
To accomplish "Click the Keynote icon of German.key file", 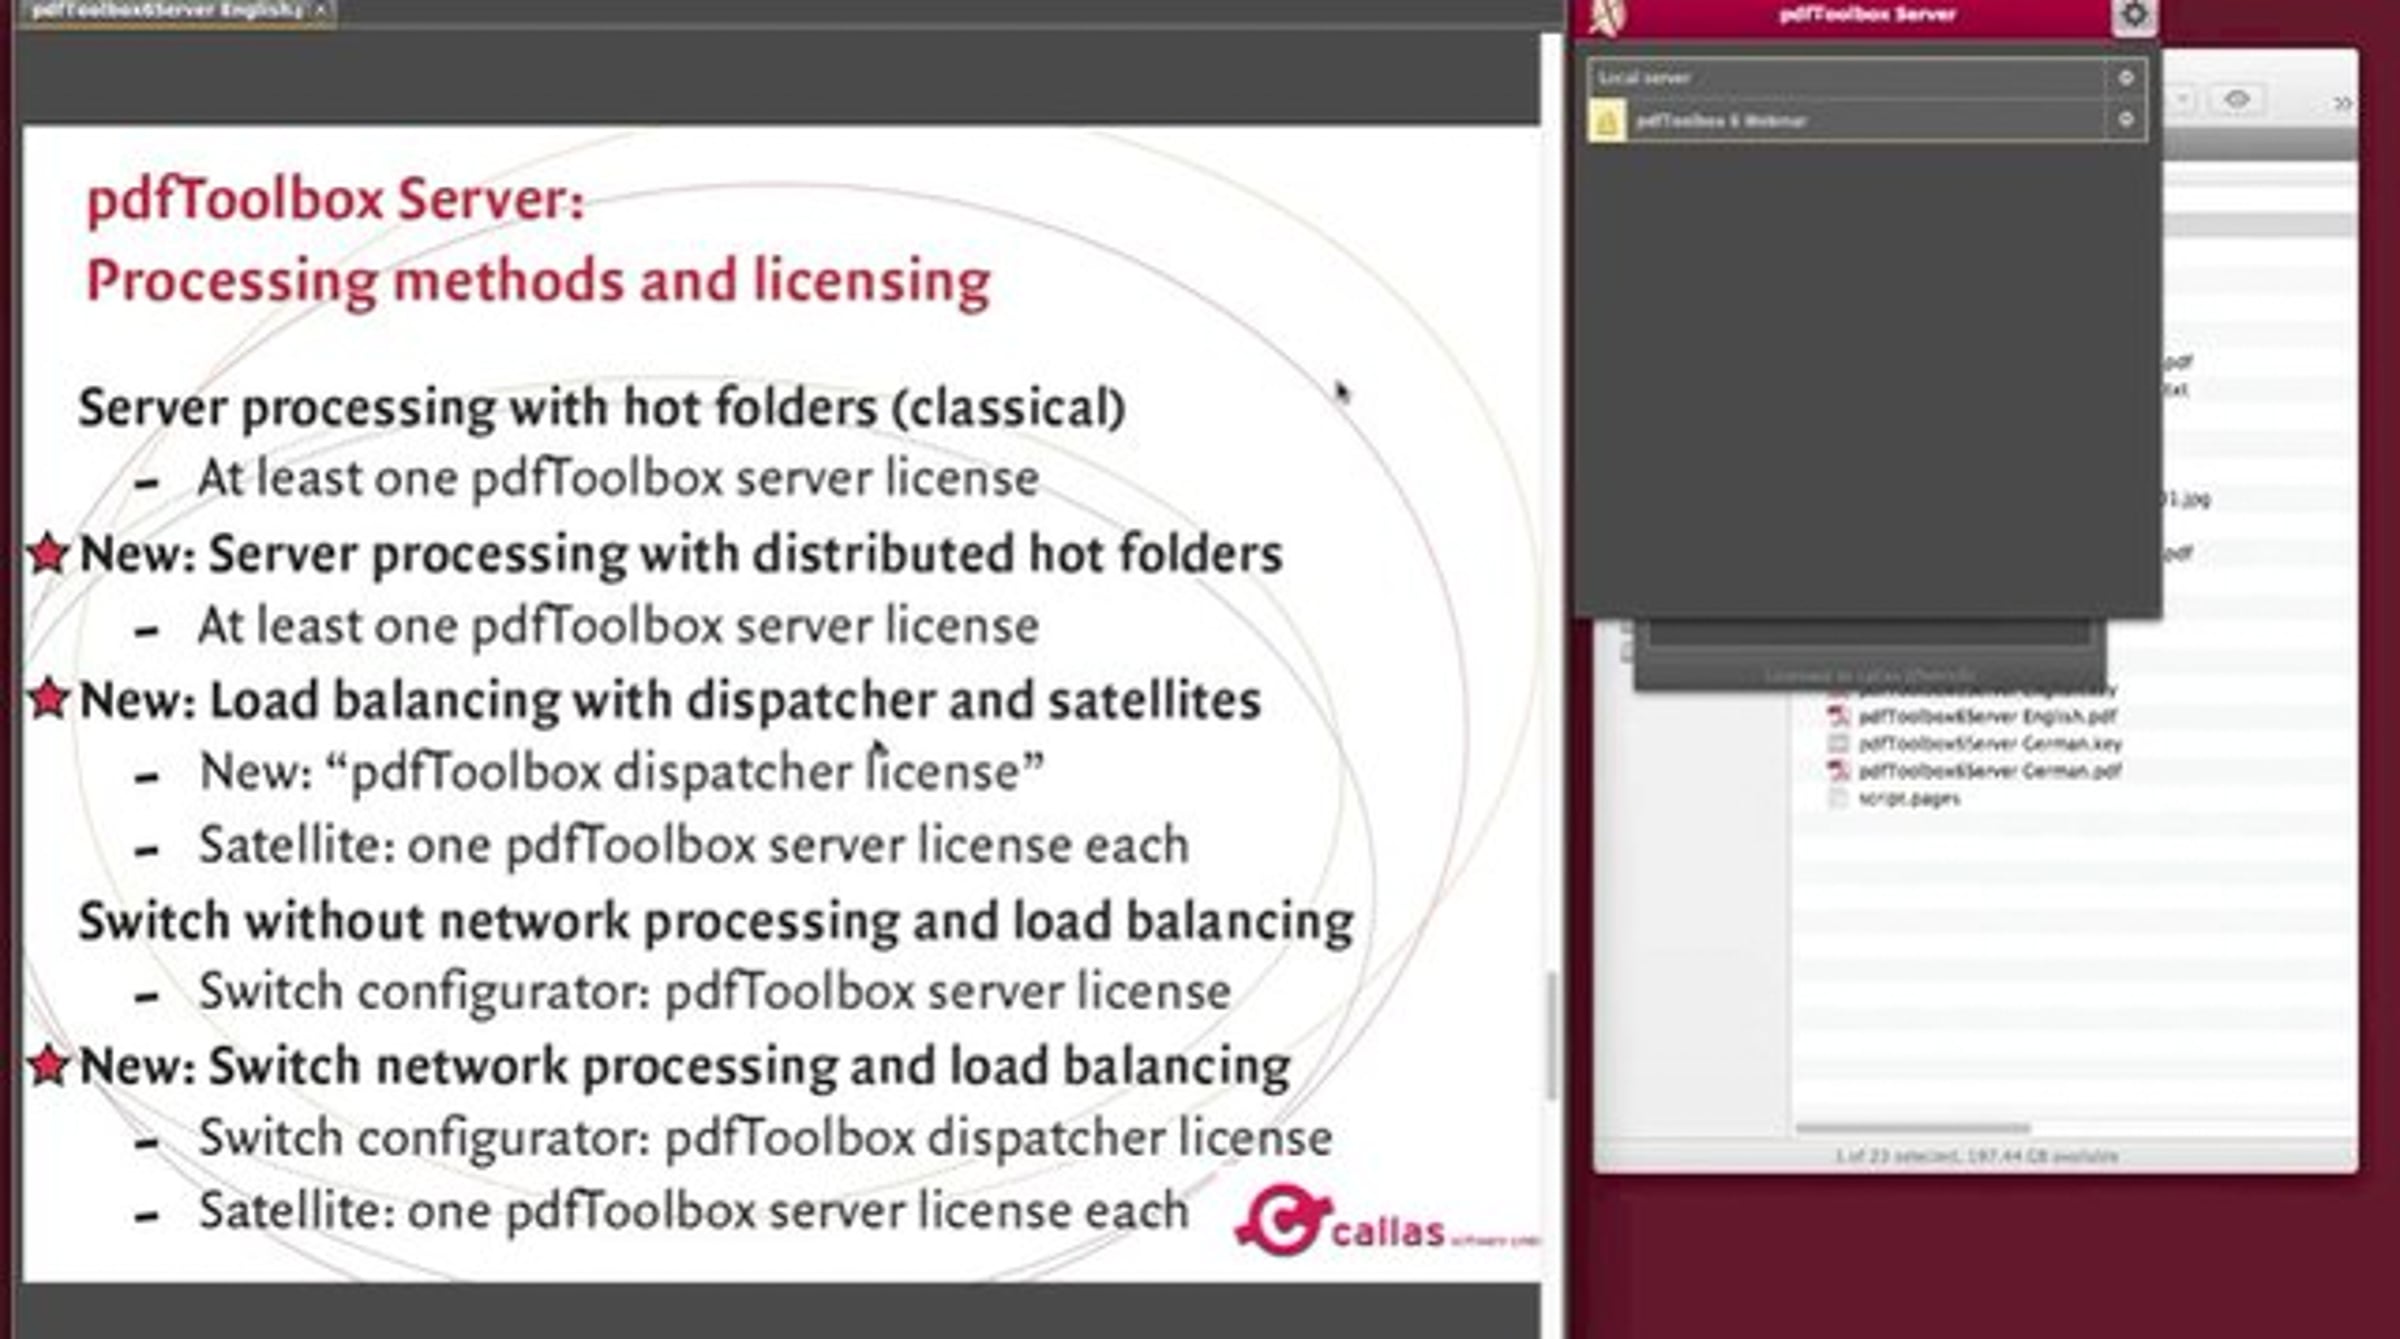I will point(1838,743).
